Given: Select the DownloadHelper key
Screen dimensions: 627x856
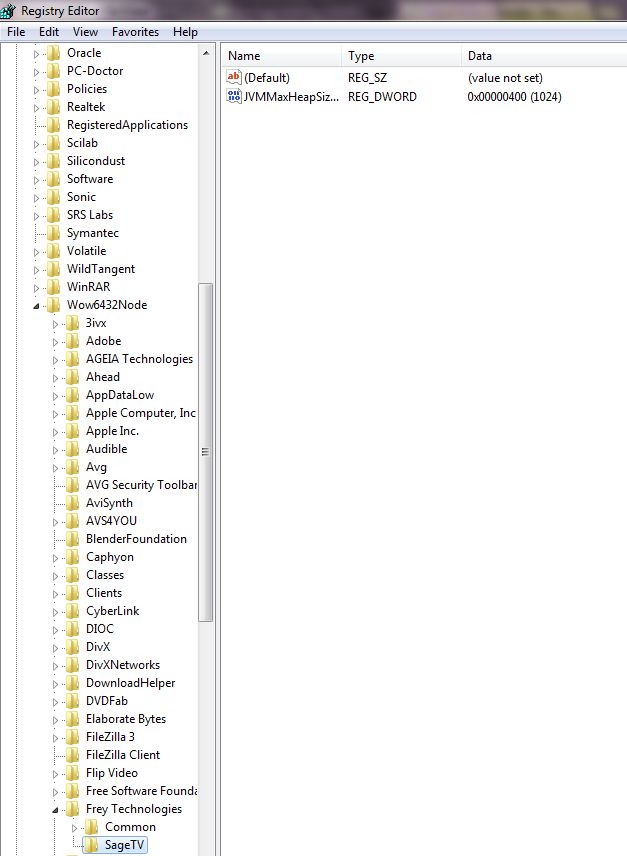Looking at the screenshot, I should coord(130,683).
